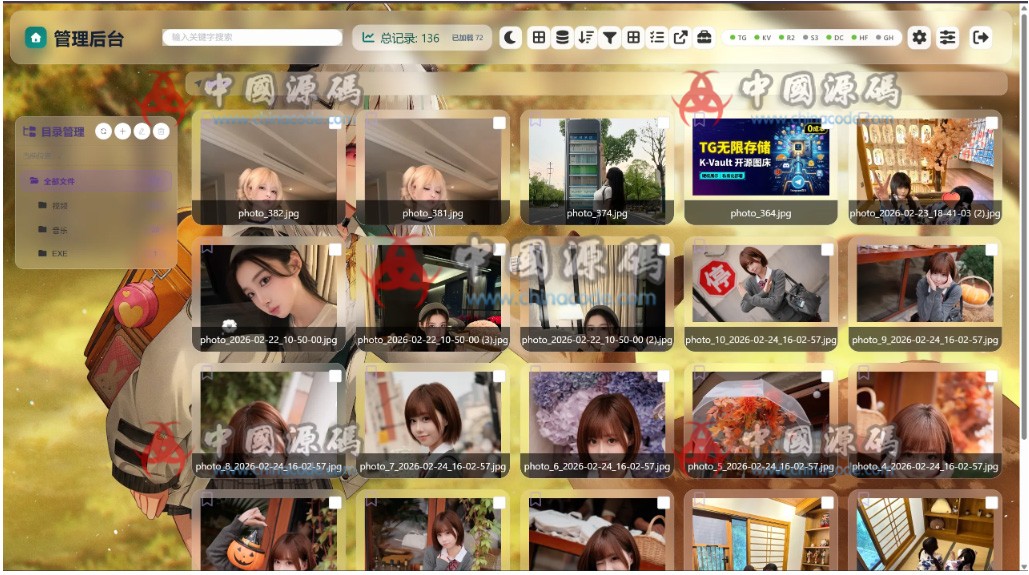Click the refresh directory icon
Image resolution: width=1029 pixels, height=575 pixels.
(x=104, y=131)
